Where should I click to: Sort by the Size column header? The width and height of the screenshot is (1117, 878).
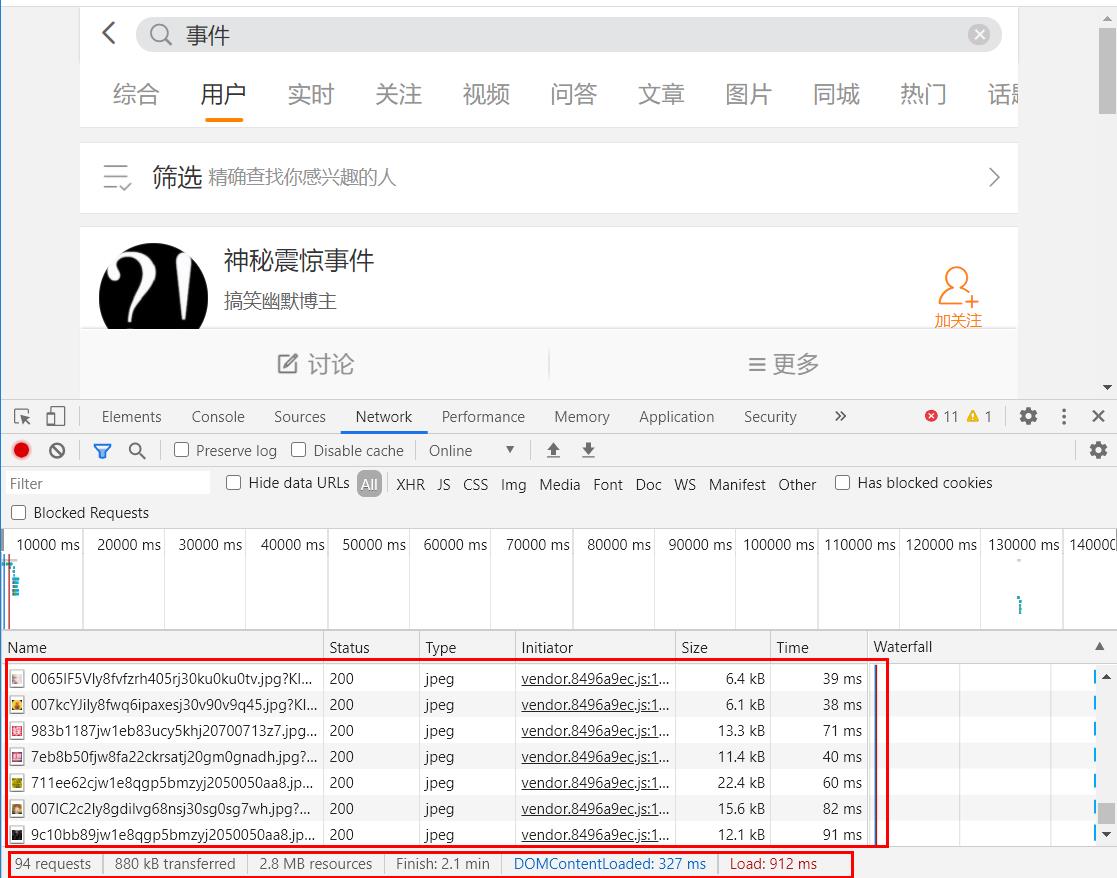(722, 647)
